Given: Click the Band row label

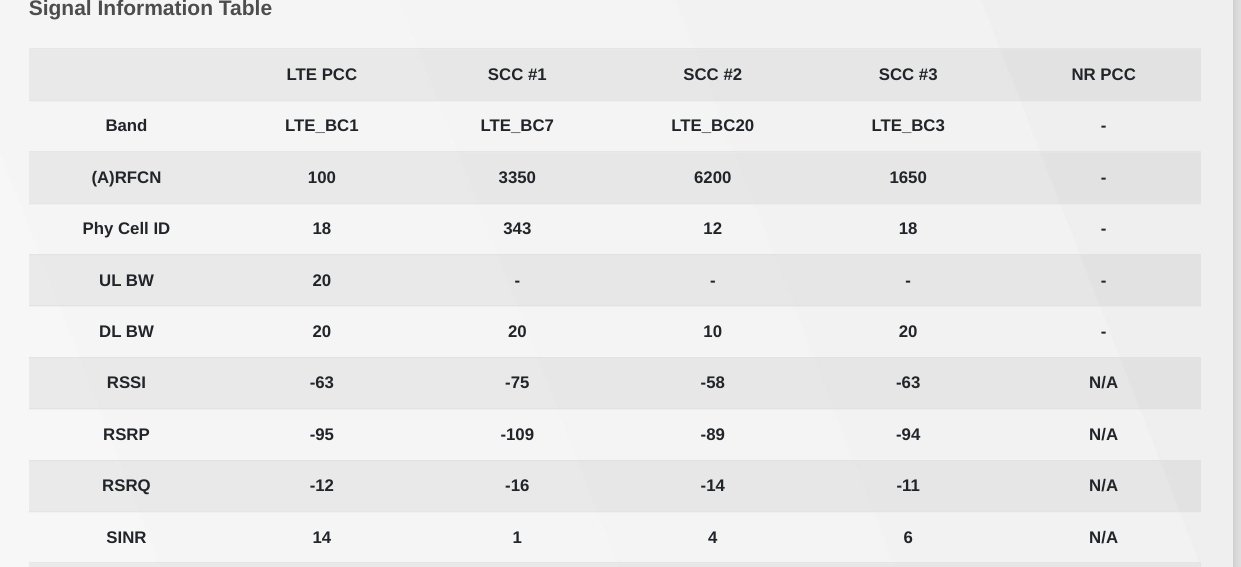Looking at the screenshot, I should (x=126, y=126).
